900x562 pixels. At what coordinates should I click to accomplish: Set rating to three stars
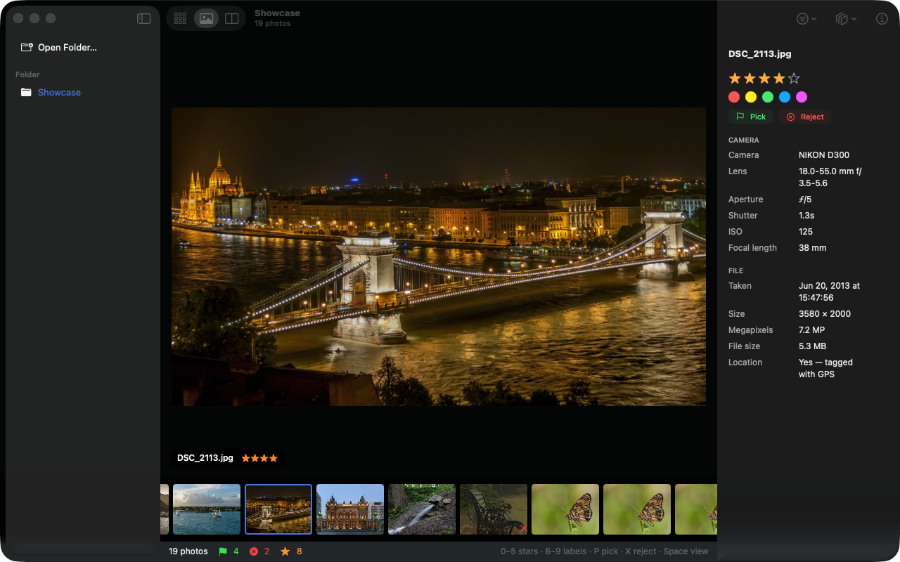tap(765, 78)
